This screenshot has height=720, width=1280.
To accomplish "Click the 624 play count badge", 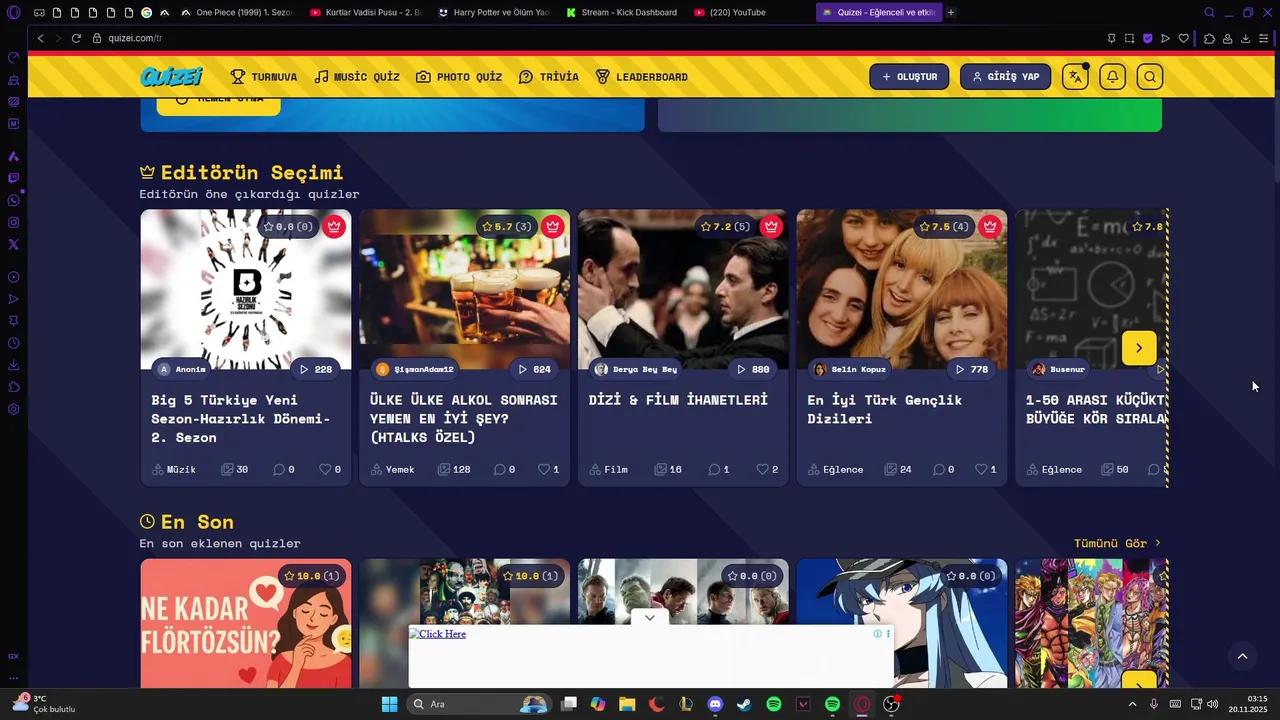I will coord(535,369).
